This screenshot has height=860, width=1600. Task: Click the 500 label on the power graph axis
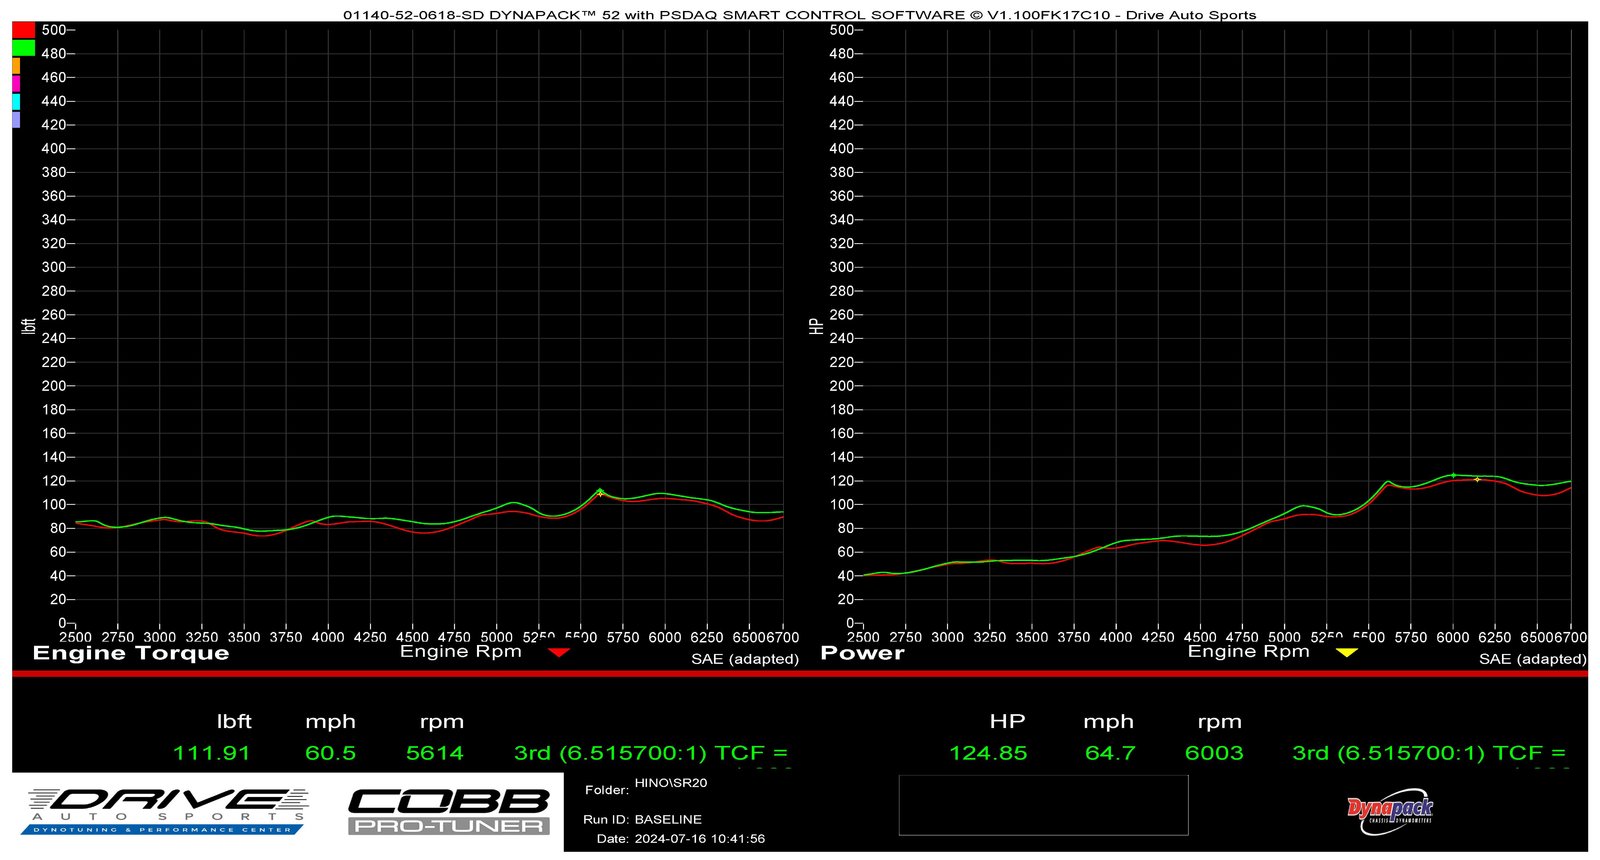842,30
